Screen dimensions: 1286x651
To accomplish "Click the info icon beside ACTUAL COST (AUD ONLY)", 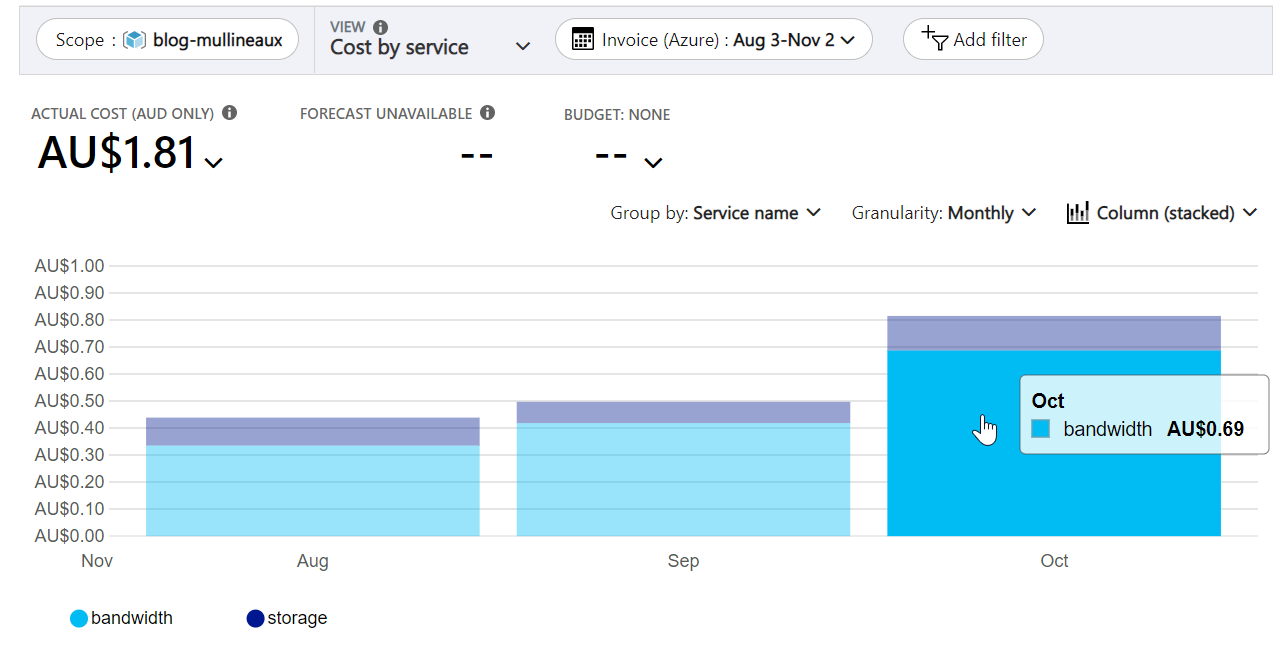I will (230, 113).
